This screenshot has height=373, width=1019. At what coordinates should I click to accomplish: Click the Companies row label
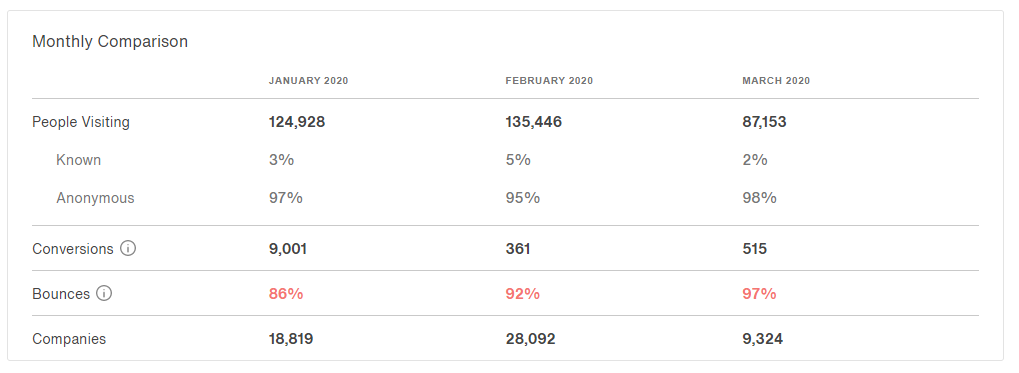tap(69, 339)
